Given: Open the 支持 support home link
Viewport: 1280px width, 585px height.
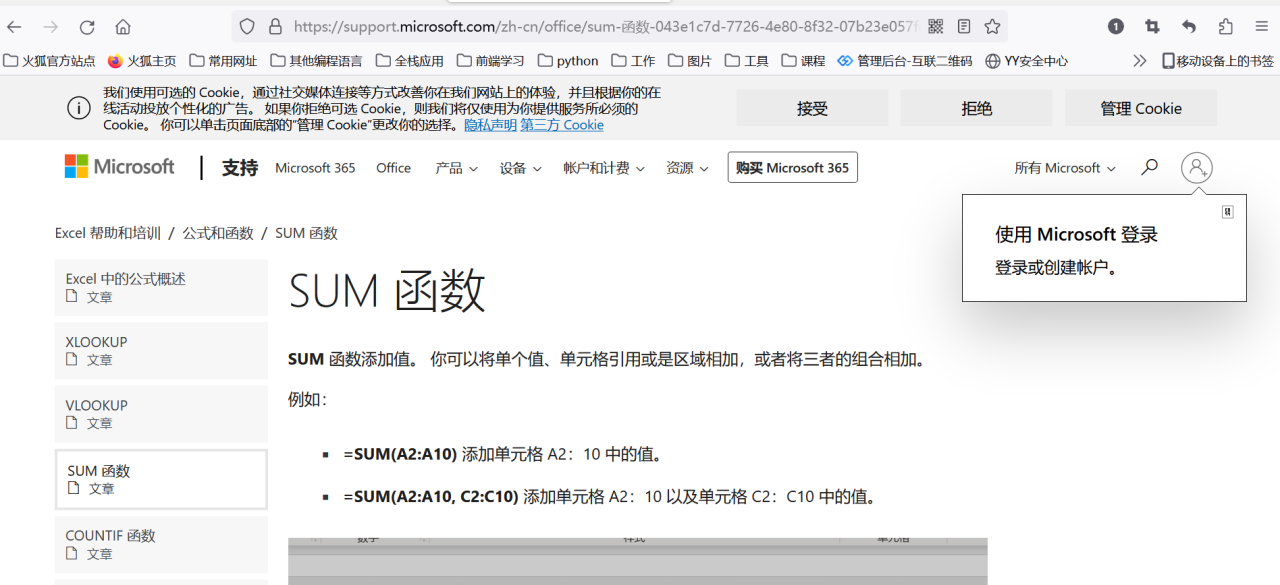Looking at the screenshot, I should 240,168.
